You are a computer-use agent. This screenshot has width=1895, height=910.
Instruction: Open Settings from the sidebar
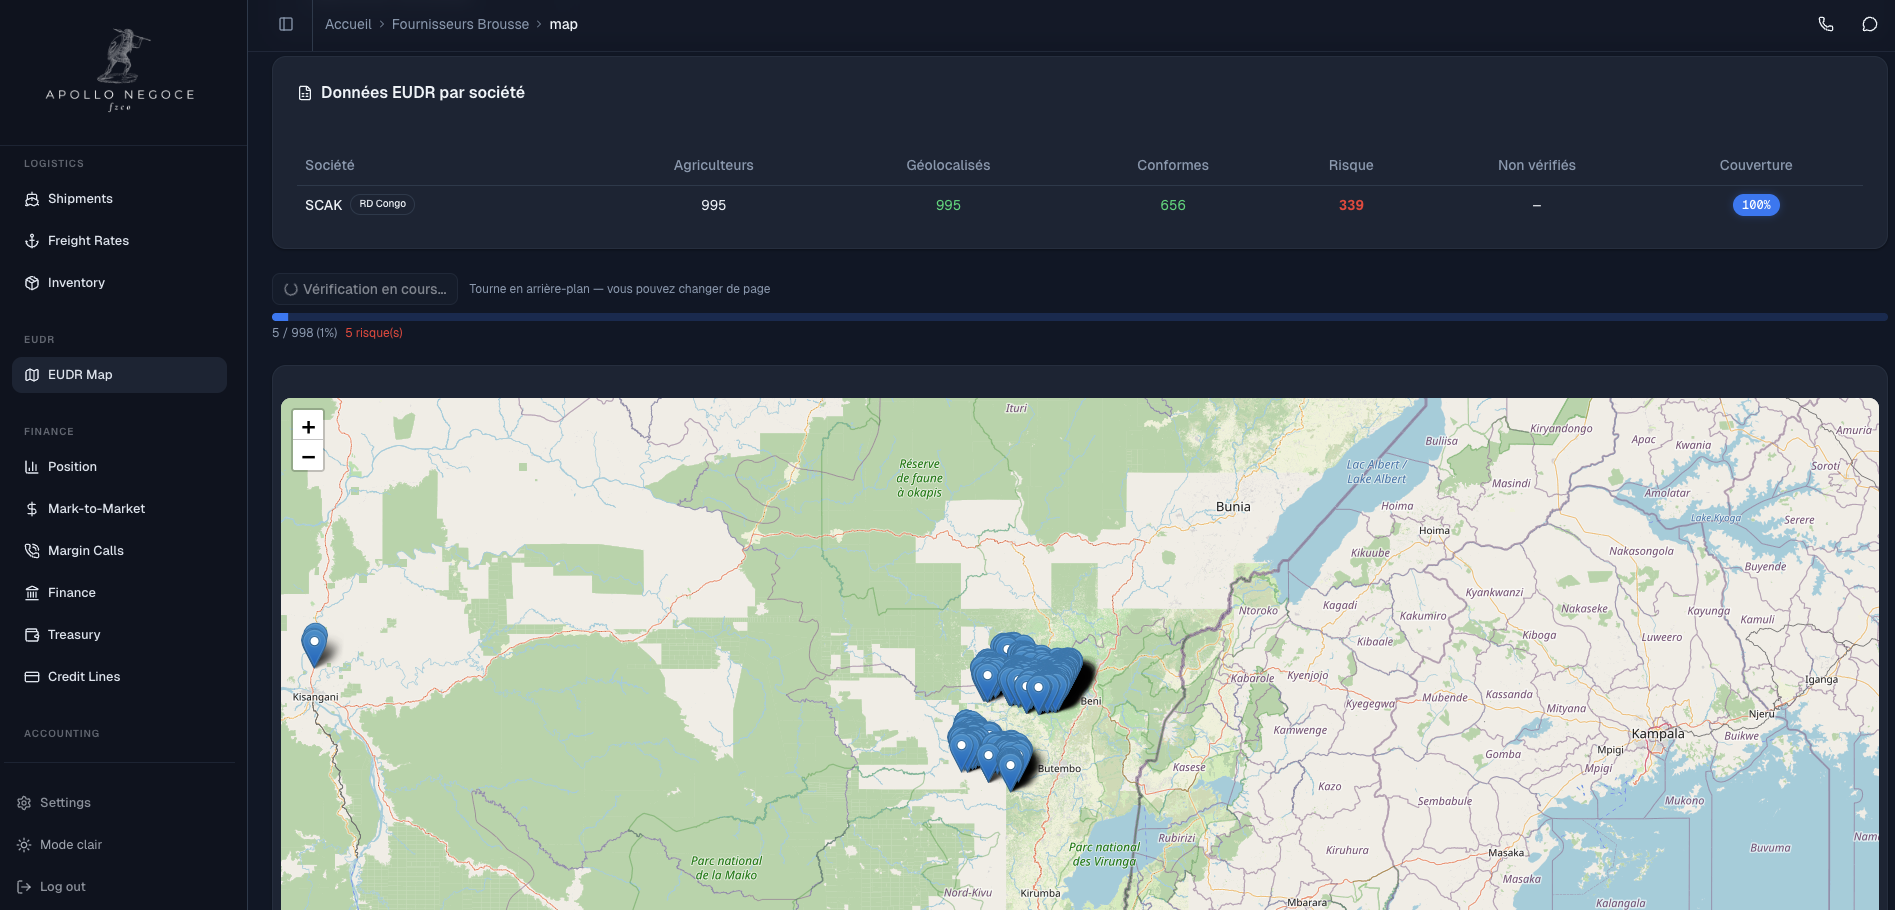pyautogui.click(x=65, y=803)
